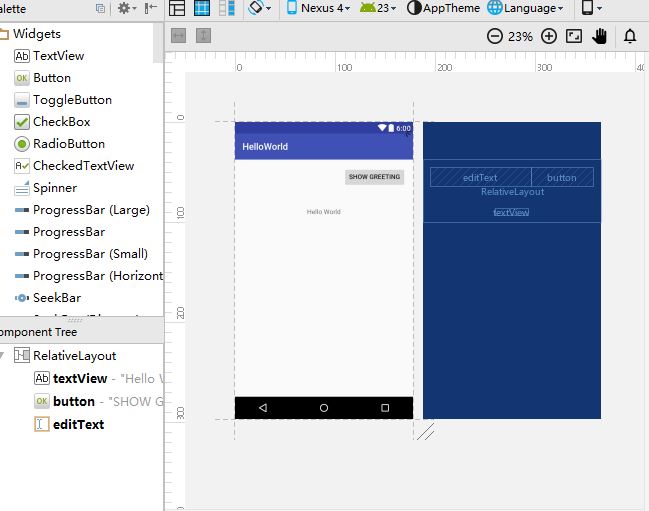Open the layout variants device dropdown
The width and height of the screenshot is (649, 511).
(x=591, y=8)
